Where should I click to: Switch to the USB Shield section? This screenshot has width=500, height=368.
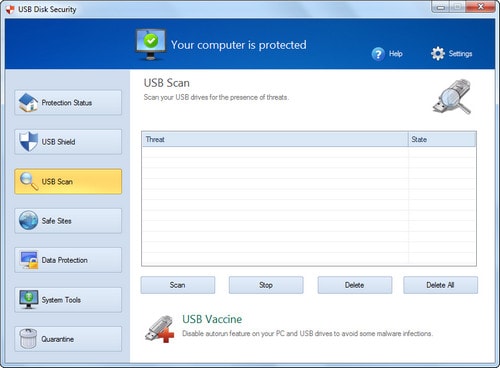(68, 142)
